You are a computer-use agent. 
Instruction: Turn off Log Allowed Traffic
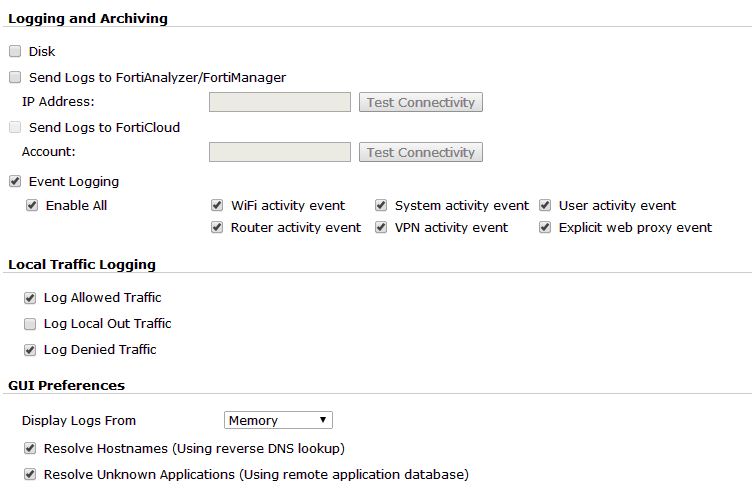pyautogui.click(x=30, y=298)
